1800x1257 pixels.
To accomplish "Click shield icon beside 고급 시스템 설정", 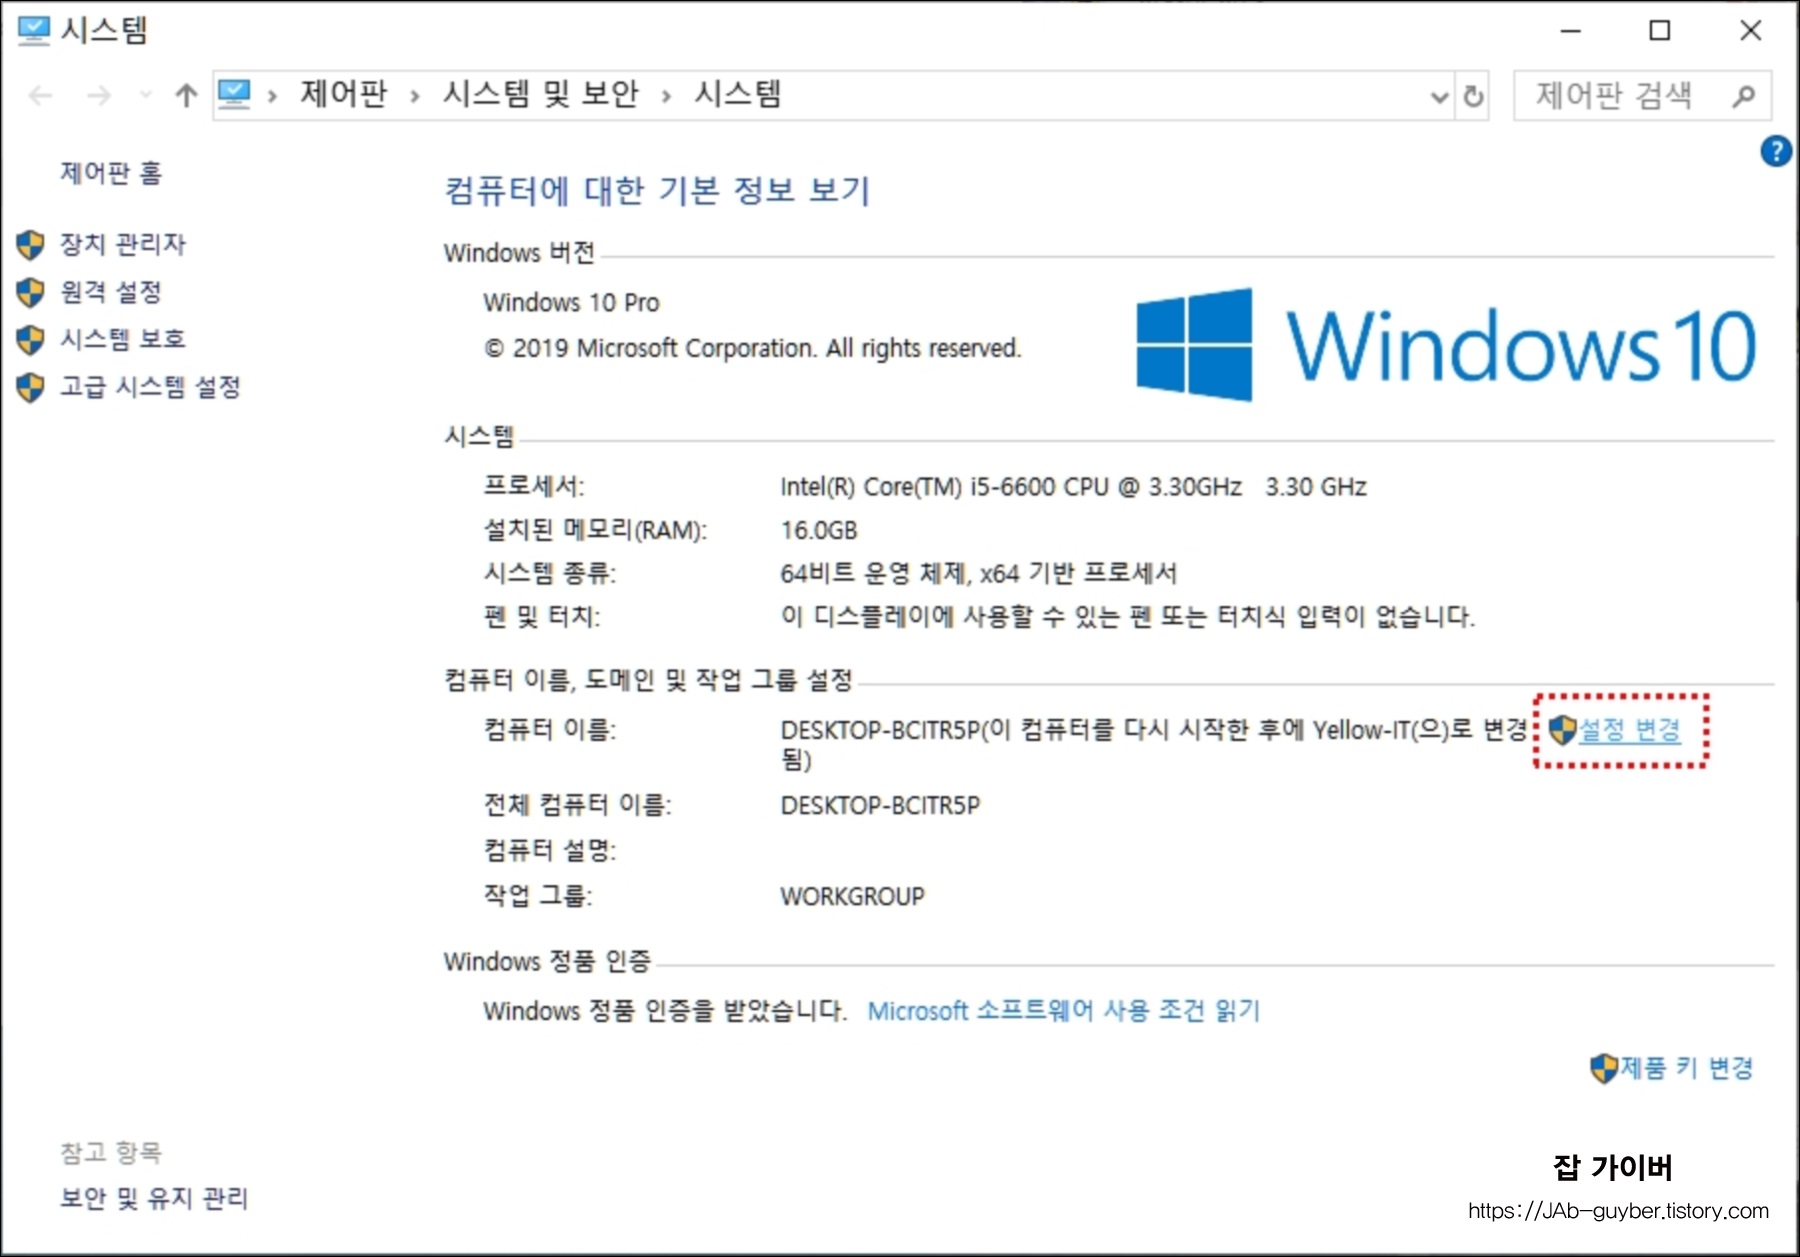I will (x=31, y=388).
